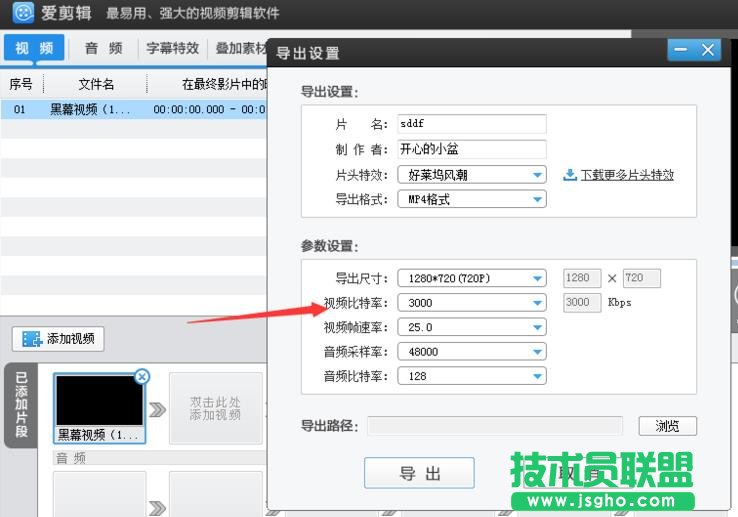Click the 双击此处添加视频 placeholder slot
Screen dimensions: 738x517
216,408
